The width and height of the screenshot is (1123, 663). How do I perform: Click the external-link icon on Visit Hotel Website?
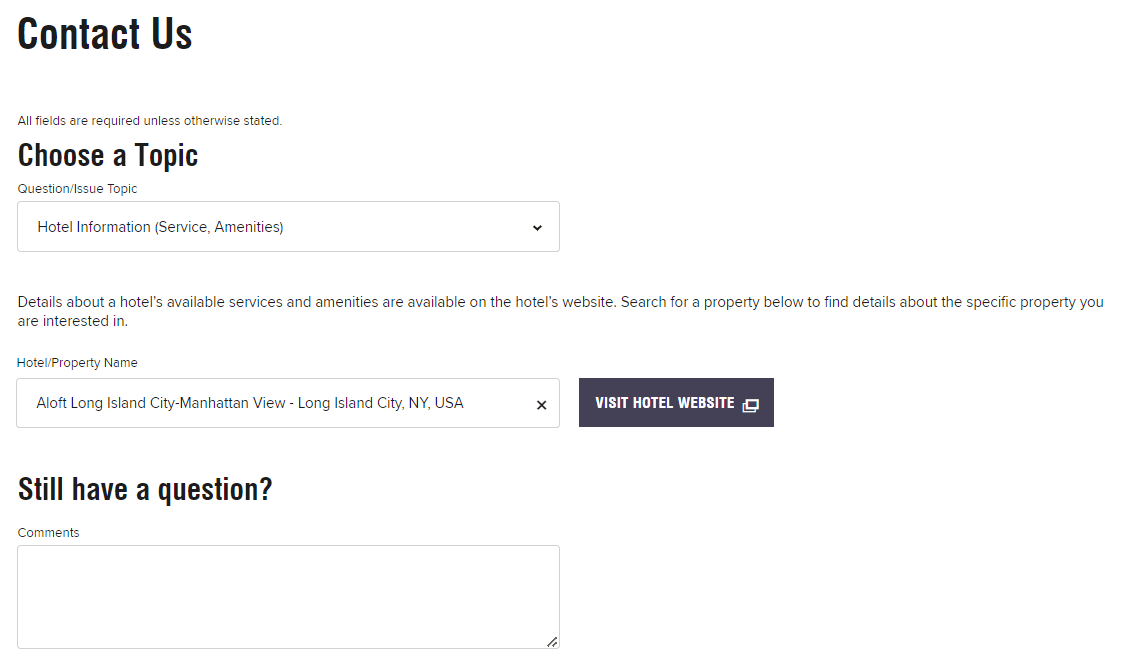click(x=751, y=404)
